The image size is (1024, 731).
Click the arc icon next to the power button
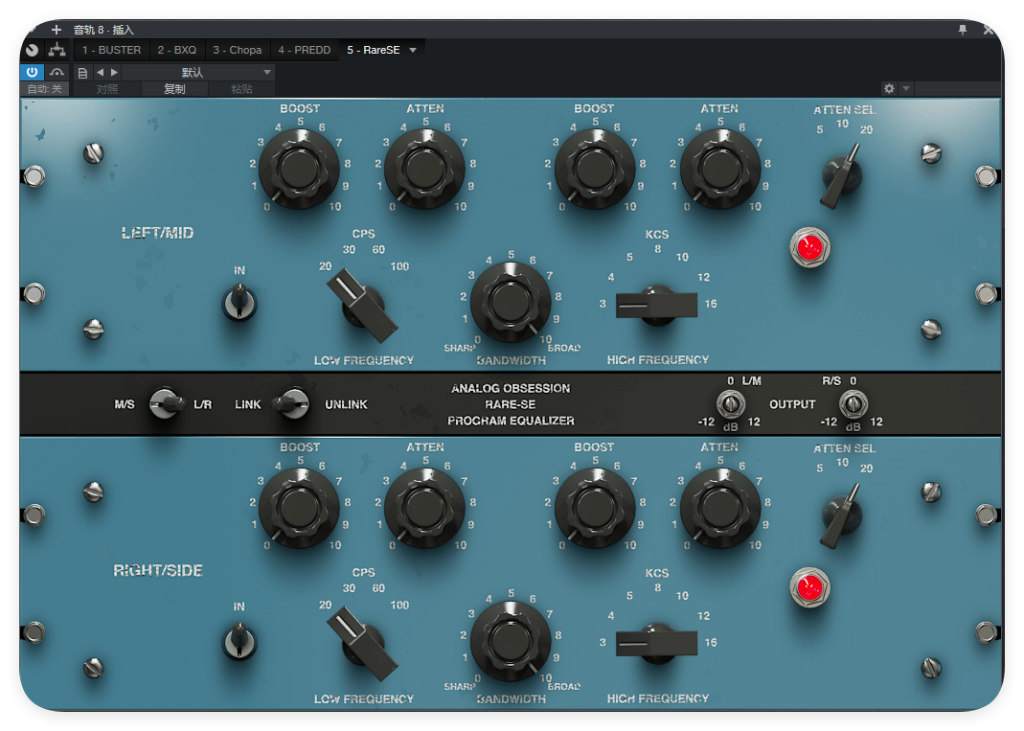tap(57, 73)
